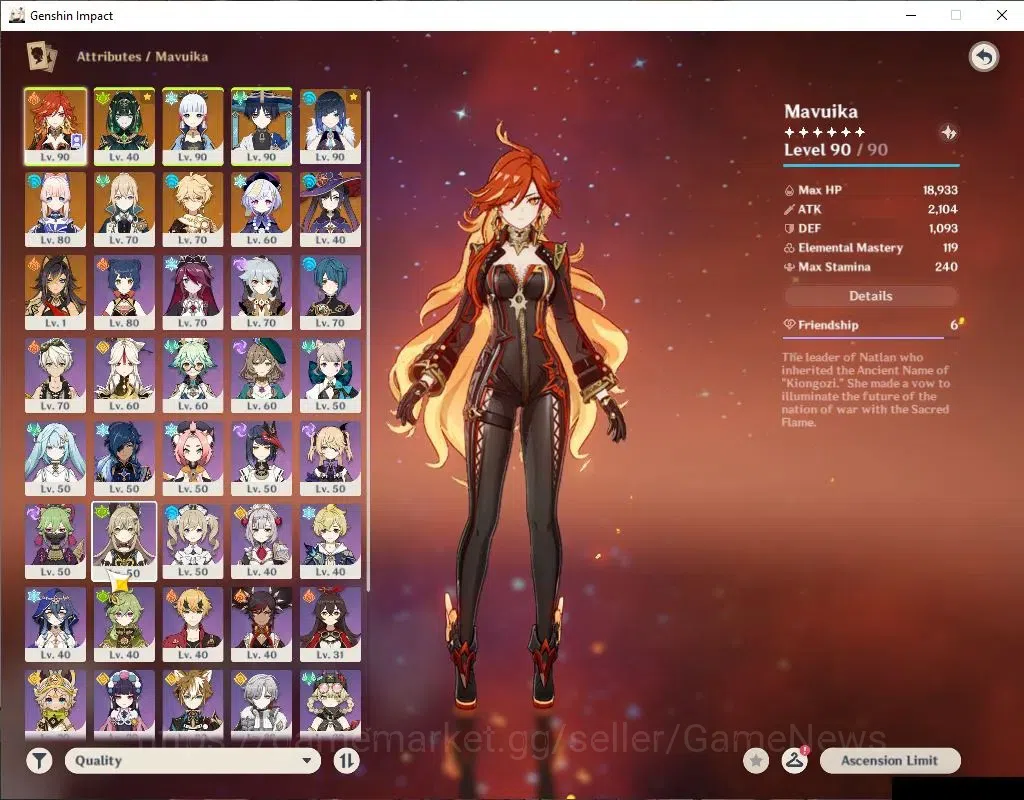
Task: Expand the Quality sort dropdown
Action: pyautogui.click(x=193, y=760)
